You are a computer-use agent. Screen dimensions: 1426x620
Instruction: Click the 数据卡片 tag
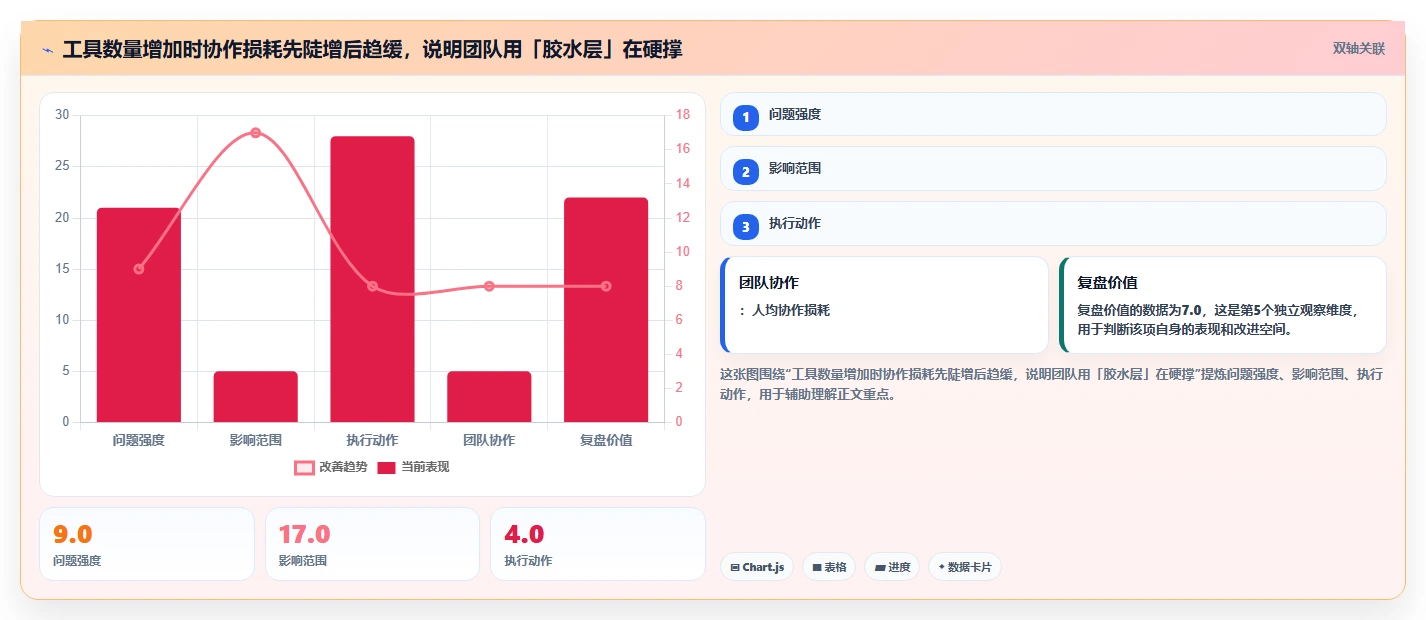click(965, 567)
